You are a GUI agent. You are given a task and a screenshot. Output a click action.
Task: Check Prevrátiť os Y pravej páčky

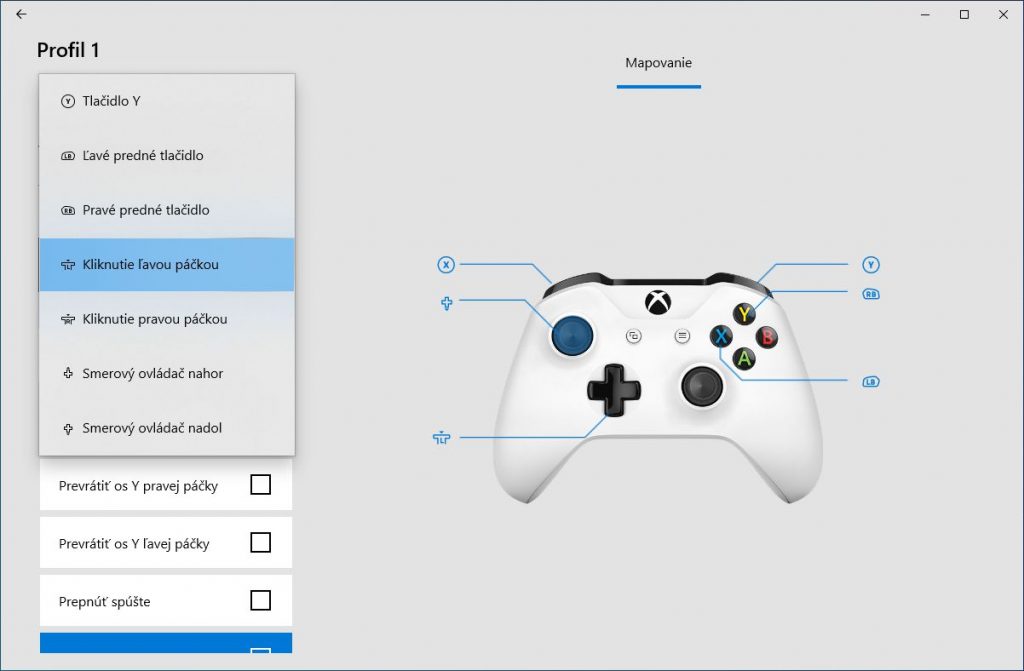(x=261, y=485)
